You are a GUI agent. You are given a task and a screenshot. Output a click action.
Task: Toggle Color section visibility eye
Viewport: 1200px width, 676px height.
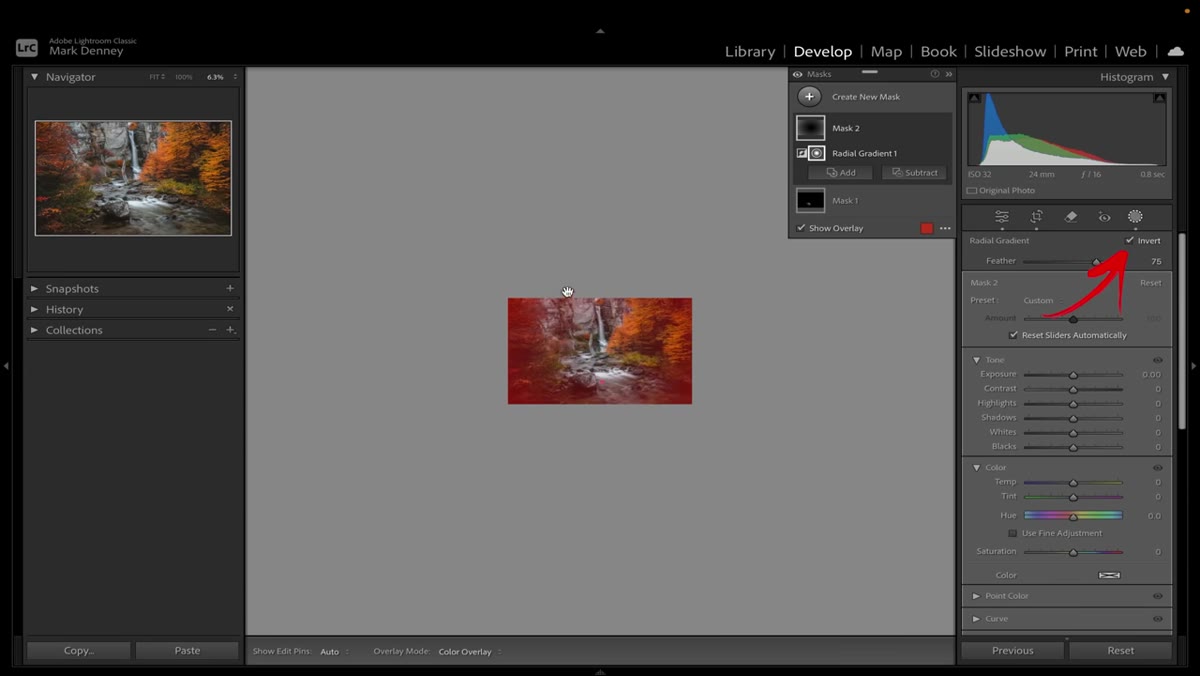click(x=1158, y=468)
